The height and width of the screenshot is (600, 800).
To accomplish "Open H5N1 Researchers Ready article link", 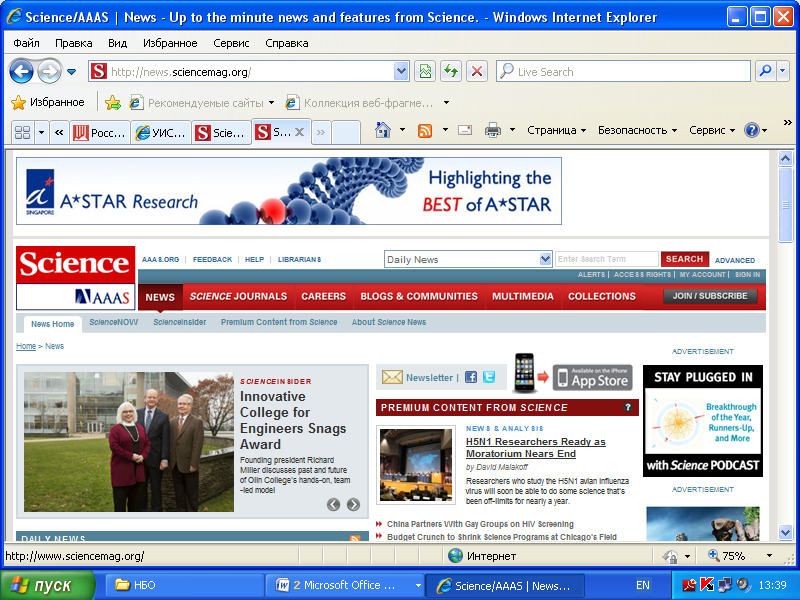I will coord(535,447).
